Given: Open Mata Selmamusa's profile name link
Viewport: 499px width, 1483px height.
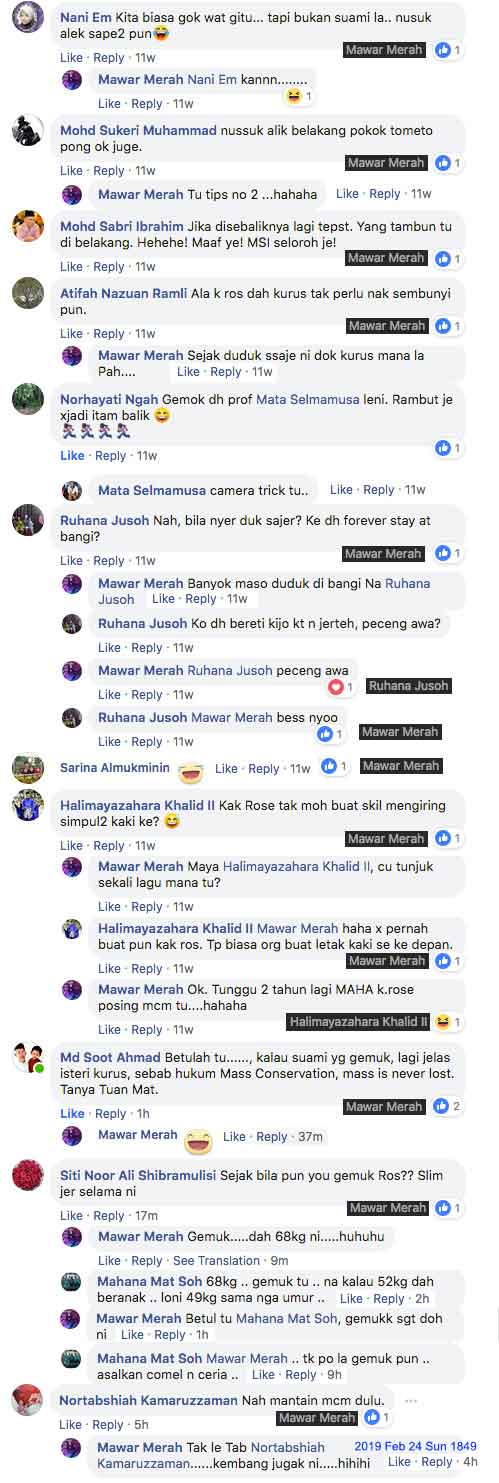Looking at the screenshot, I should pyautogui.click(x=152, y=490).
